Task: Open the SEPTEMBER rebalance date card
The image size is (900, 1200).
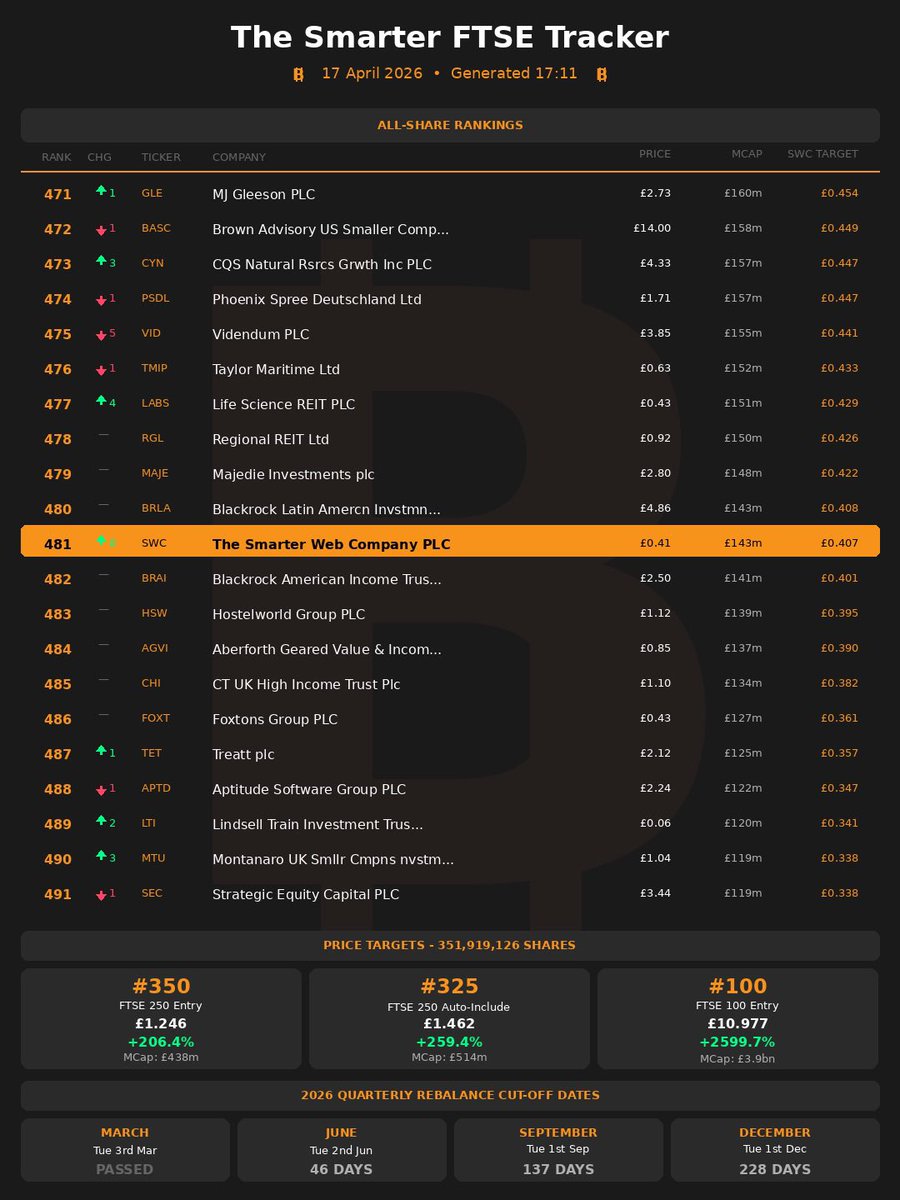Action: click(558, 1150)
